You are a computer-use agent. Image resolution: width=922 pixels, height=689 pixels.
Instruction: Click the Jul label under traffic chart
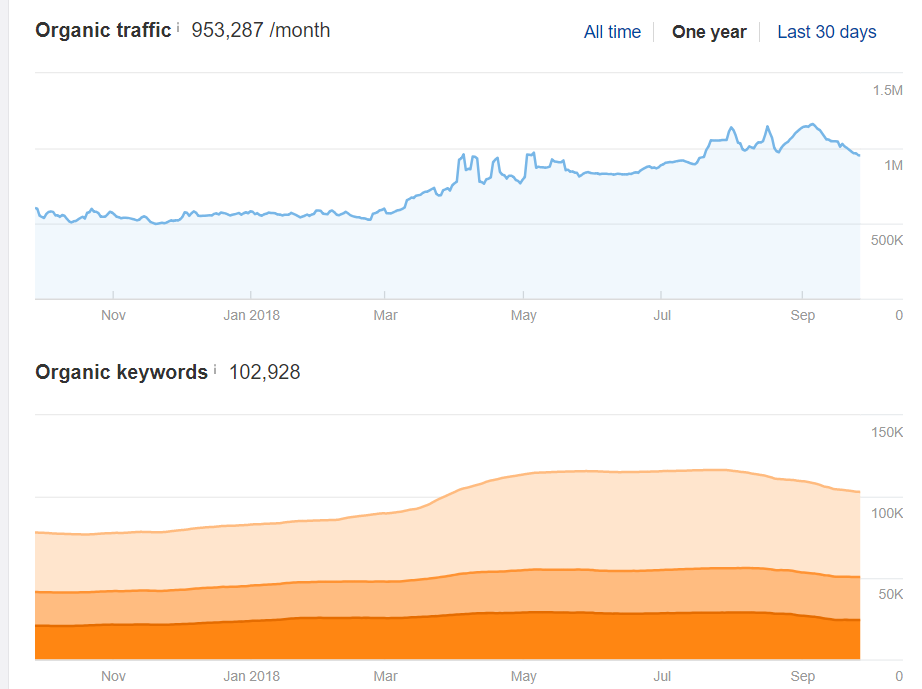[662, 316]
